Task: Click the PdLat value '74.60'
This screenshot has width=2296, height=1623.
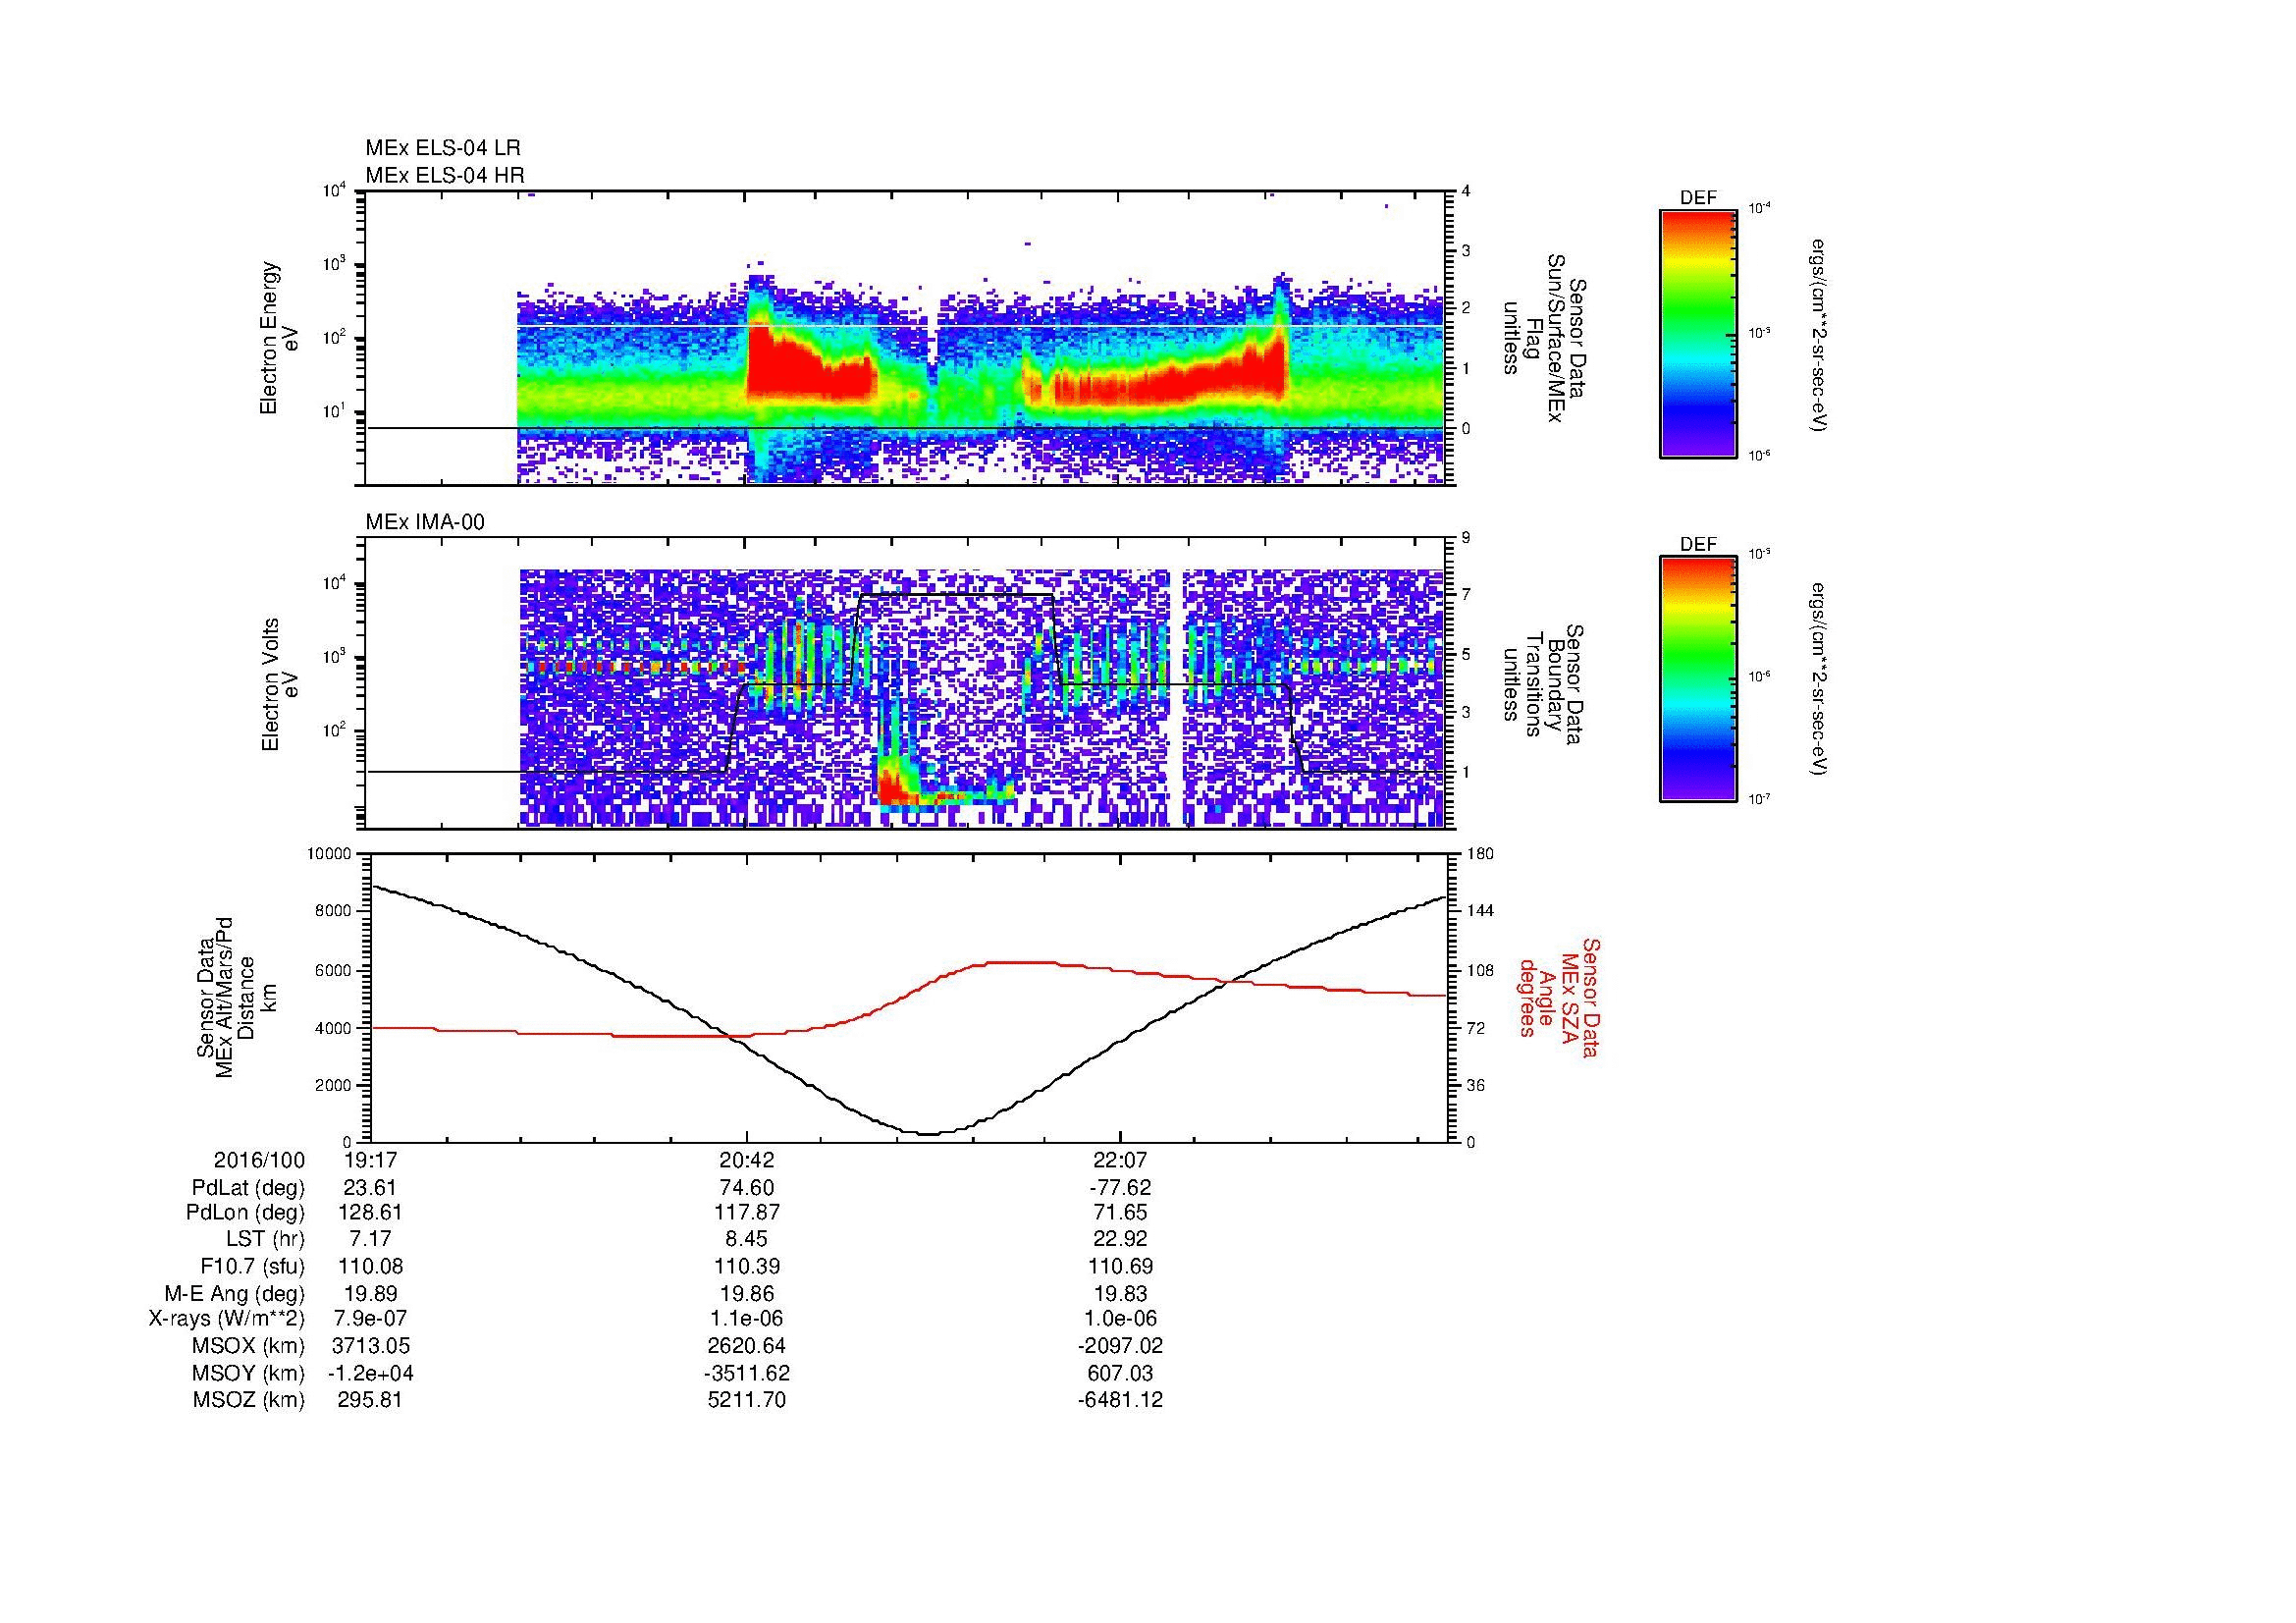Action: tap(746, 1188)
